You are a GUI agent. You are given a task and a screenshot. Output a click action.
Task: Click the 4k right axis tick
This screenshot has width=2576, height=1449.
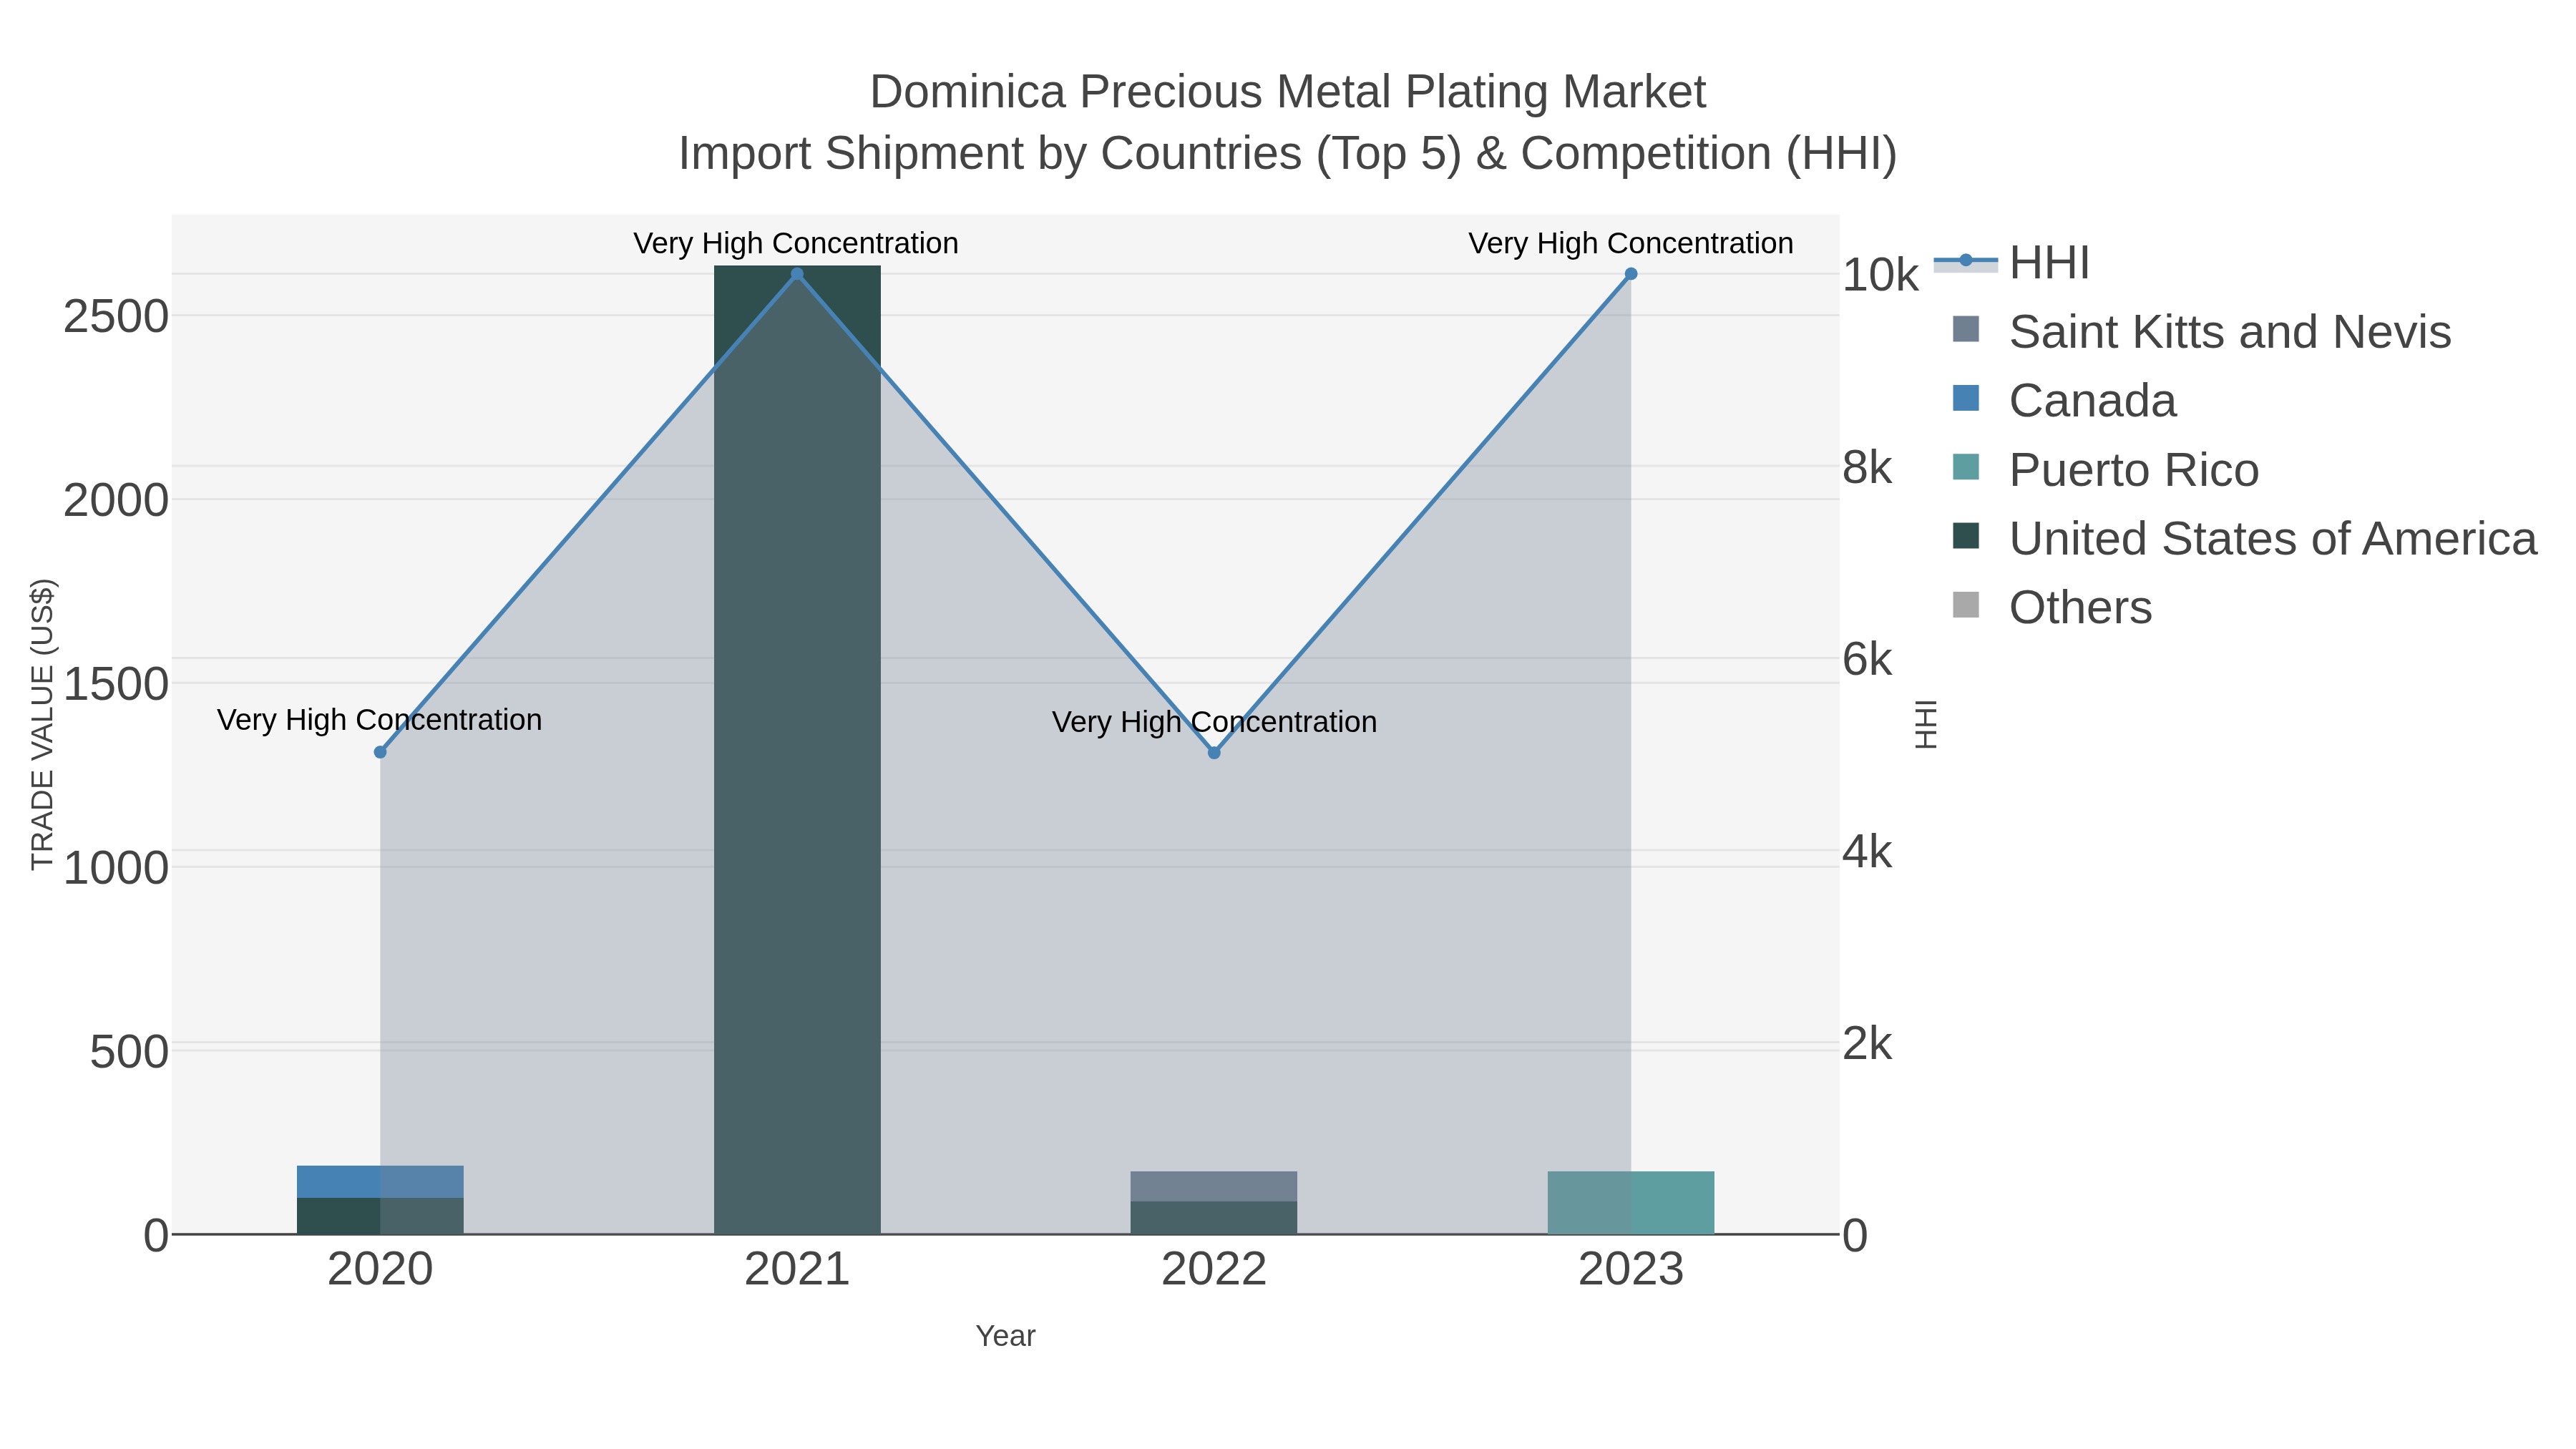click(1867, 852)
